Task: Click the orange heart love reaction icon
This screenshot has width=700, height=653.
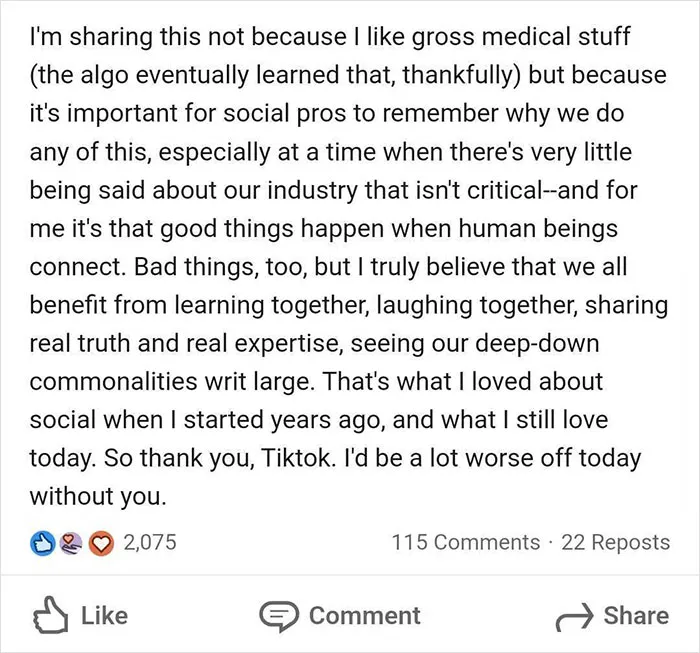Action: pos(101,543)
